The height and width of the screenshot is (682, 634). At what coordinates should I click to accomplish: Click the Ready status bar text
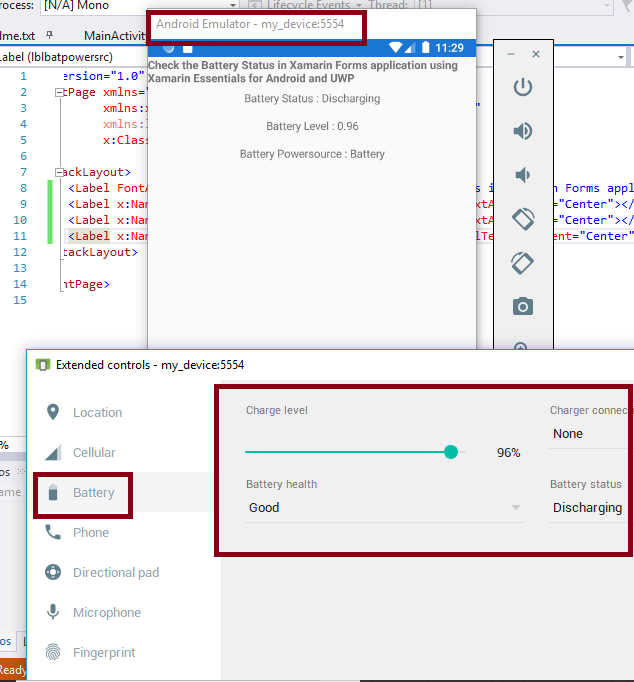tap(13, 670)
